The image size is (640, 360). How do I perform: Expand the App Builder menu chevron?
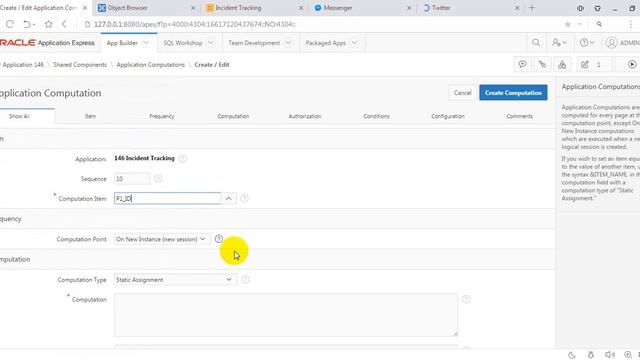(146, 42)
